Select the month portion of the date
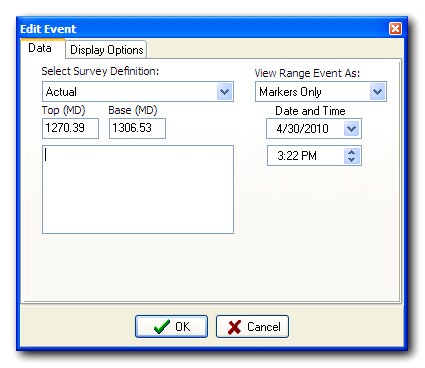 click(x=279, y=129)
